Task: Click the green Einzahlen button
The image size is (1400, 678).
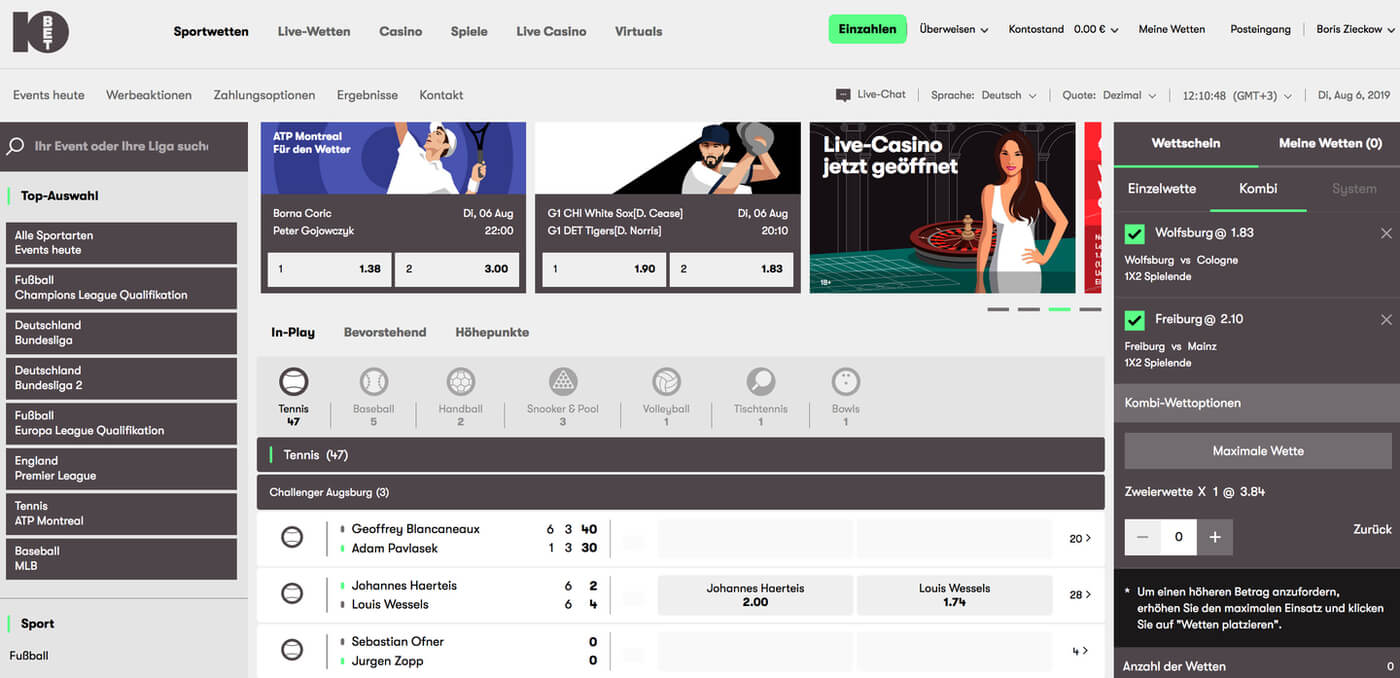Action: coord(868,29)
